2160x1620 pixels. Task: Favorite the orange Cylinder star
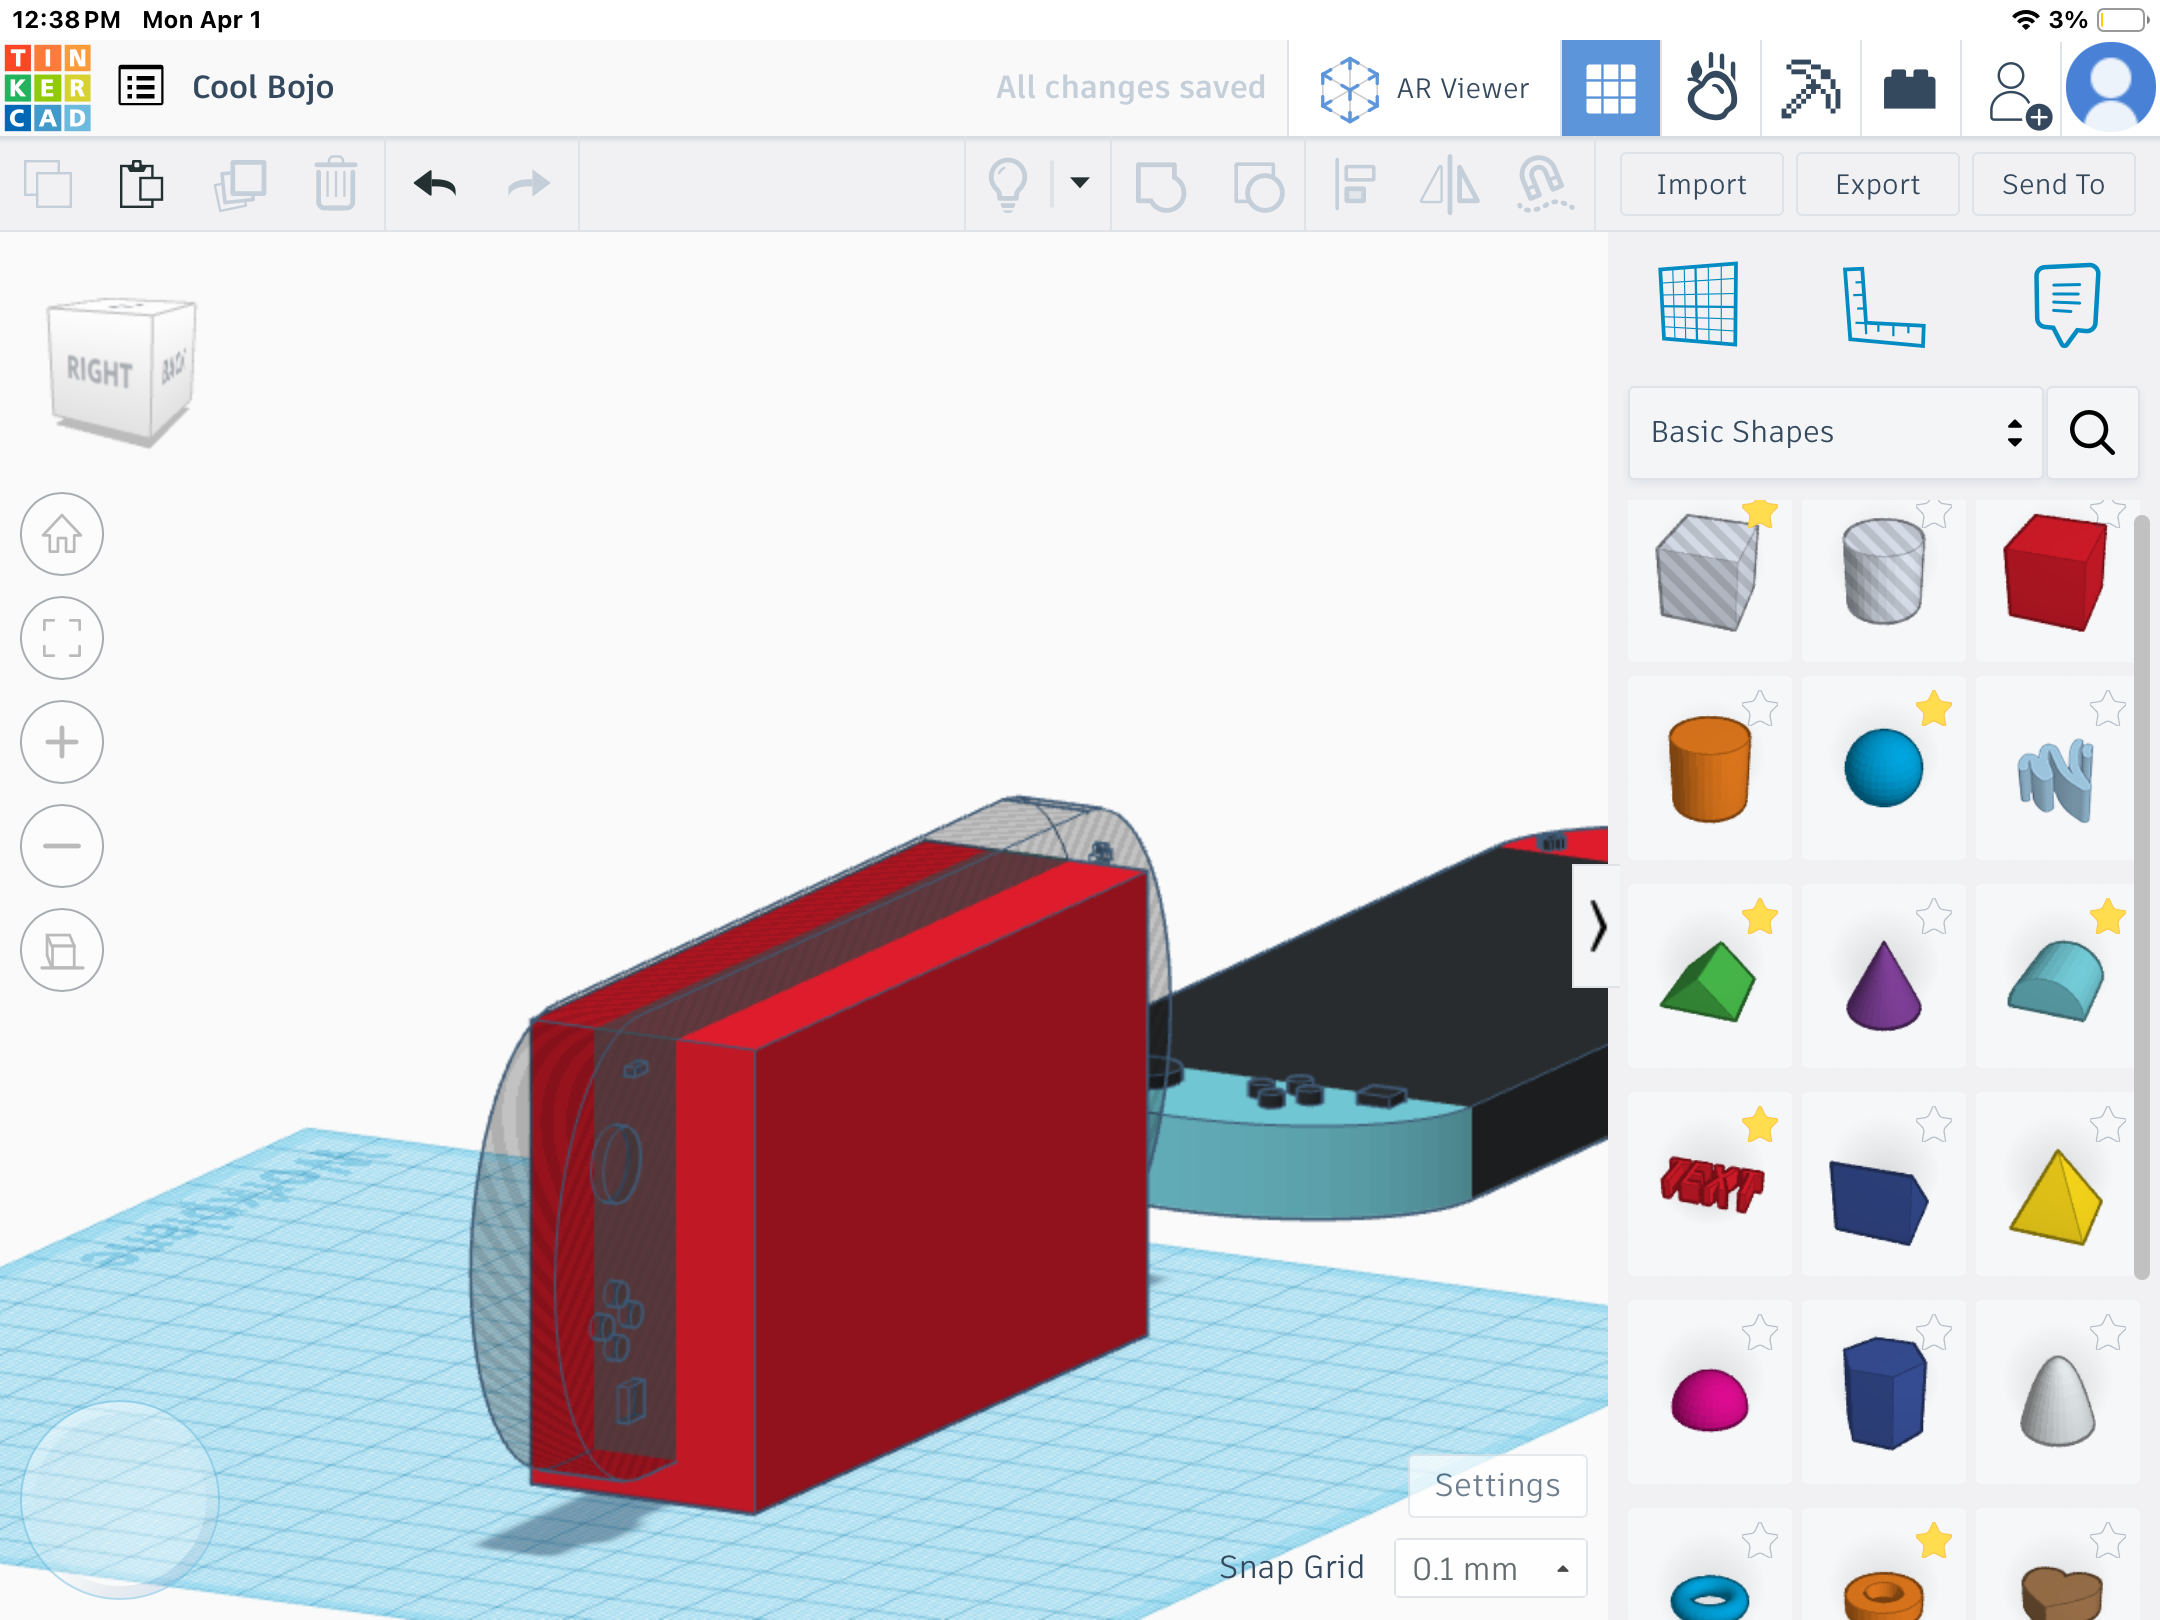point(1760,708)
